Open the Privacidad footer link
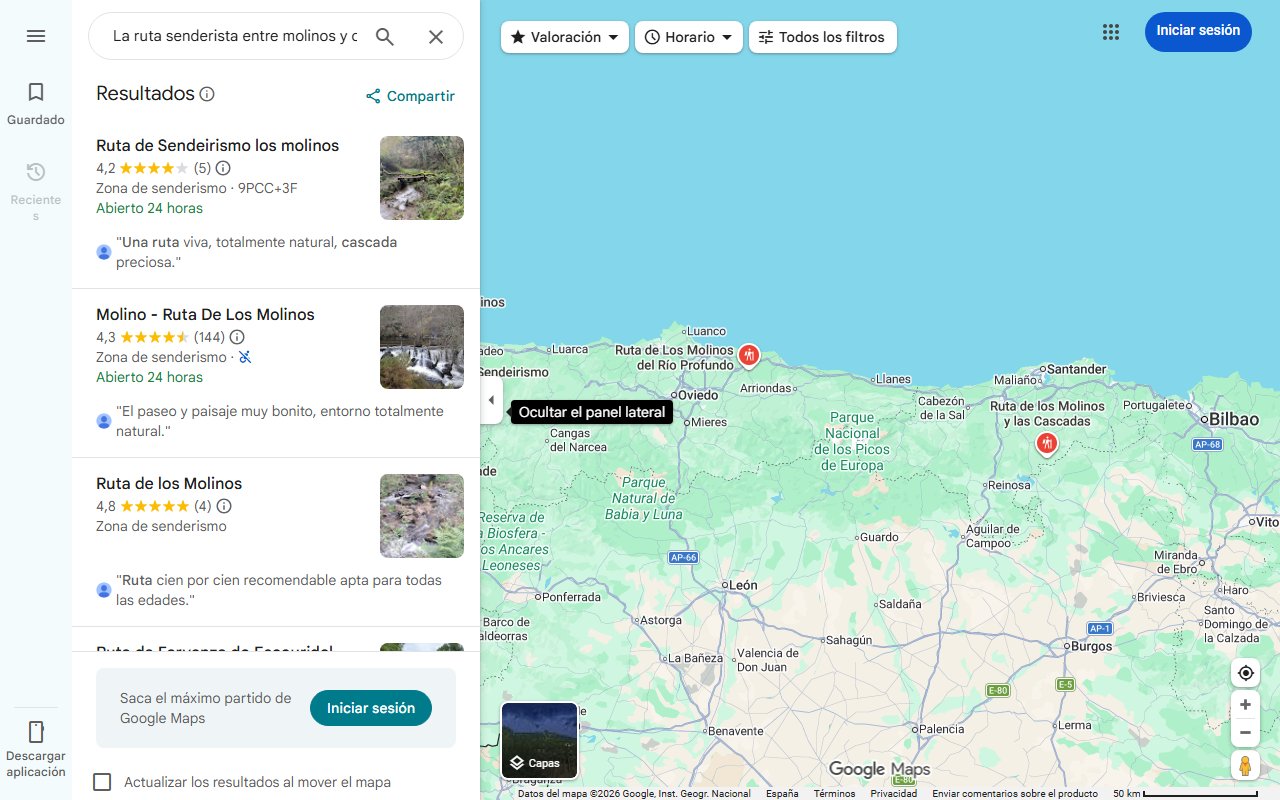1280x800 pixels. tap(892, 792)
